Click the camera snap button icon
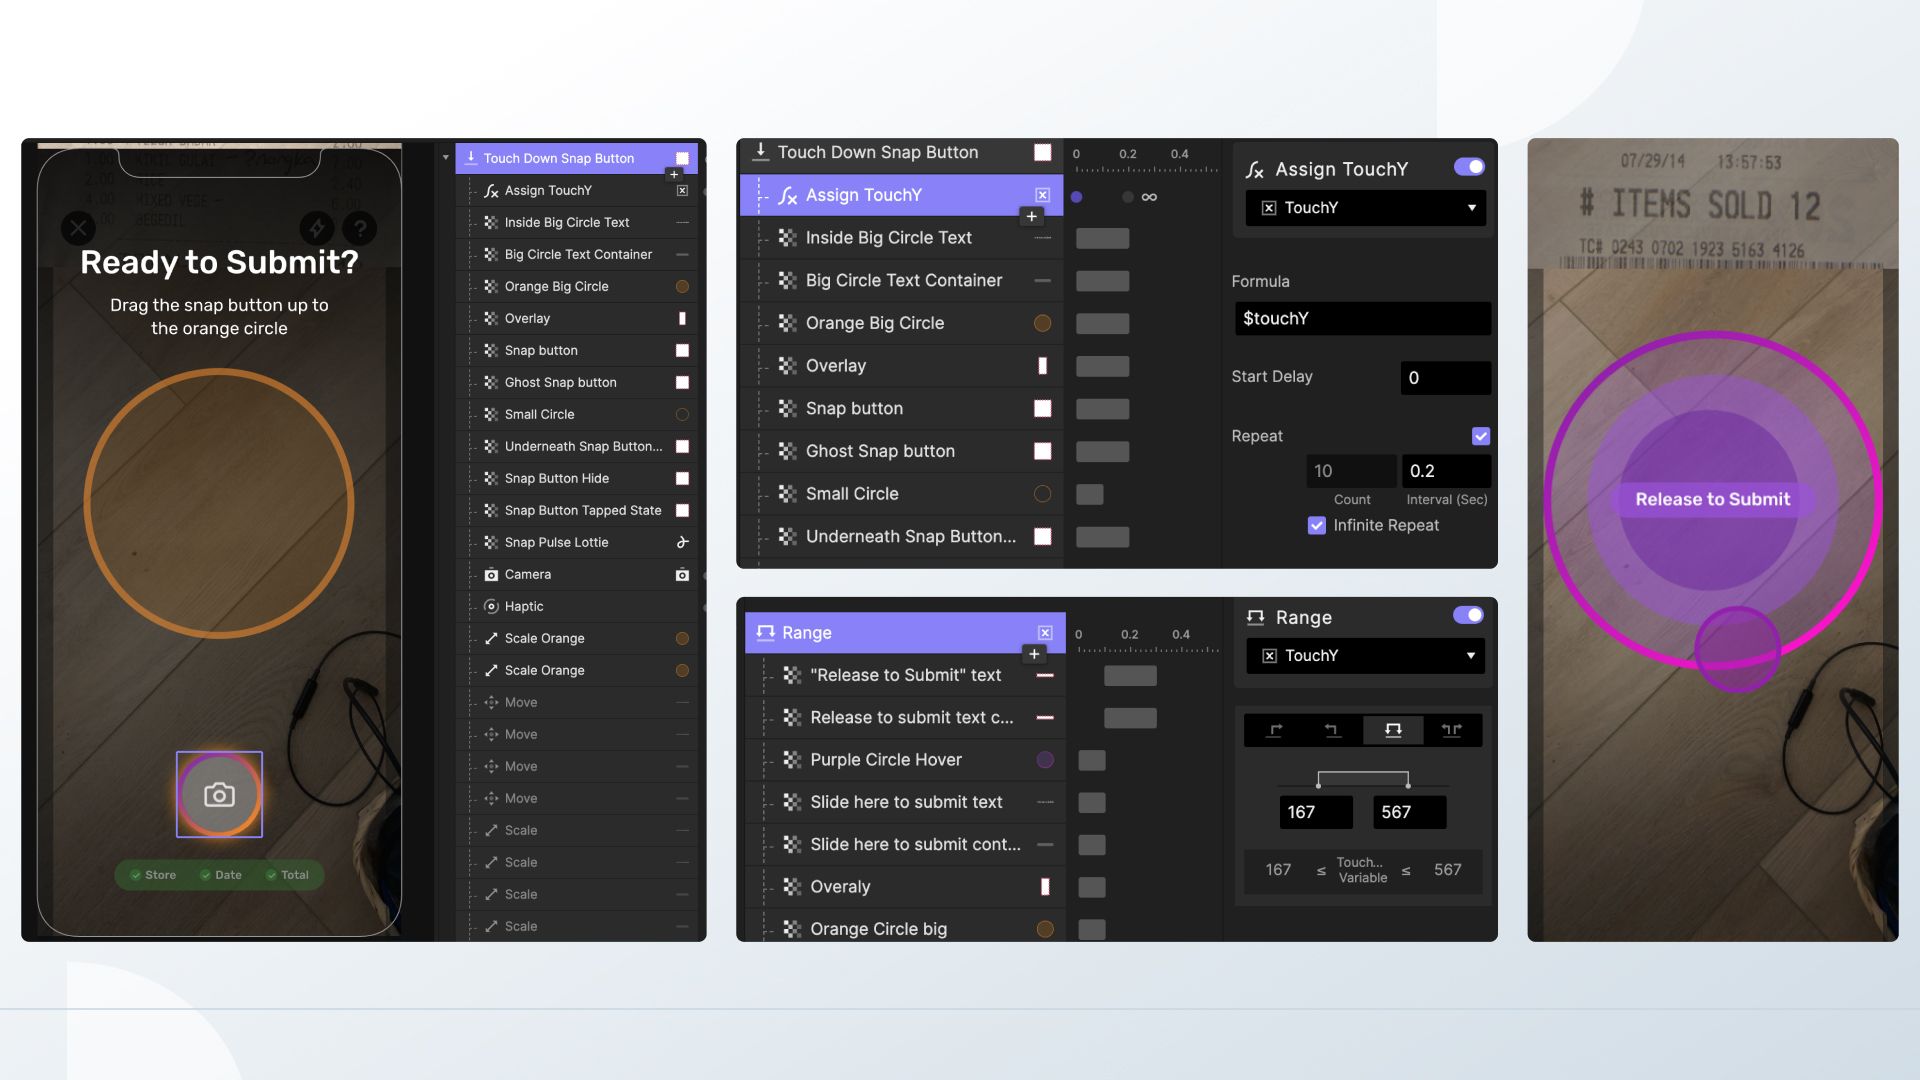 [x=219, y=795]
